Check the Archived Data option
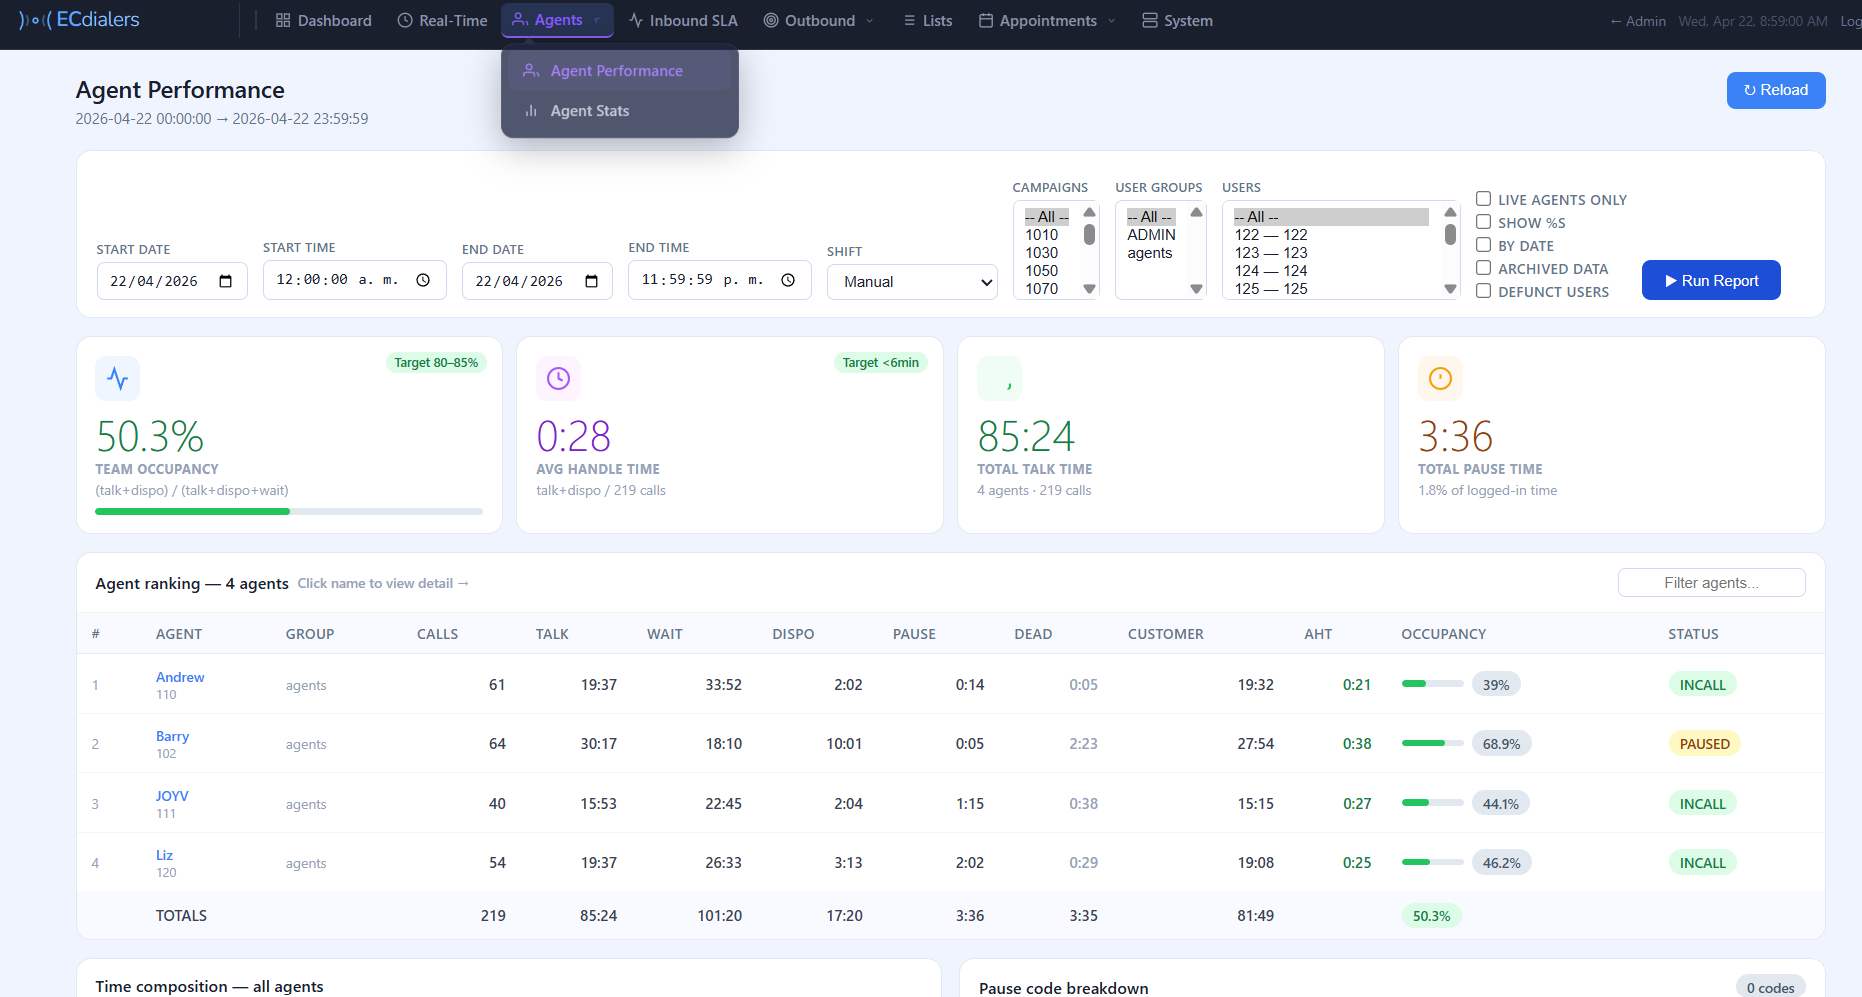1862x997 pixels. click(x=1484, y=268)
